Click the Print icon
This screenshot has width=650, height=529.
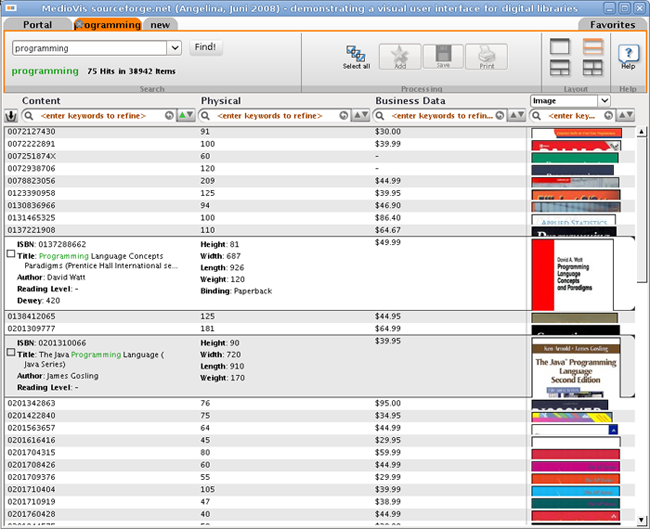pos(486,56)
